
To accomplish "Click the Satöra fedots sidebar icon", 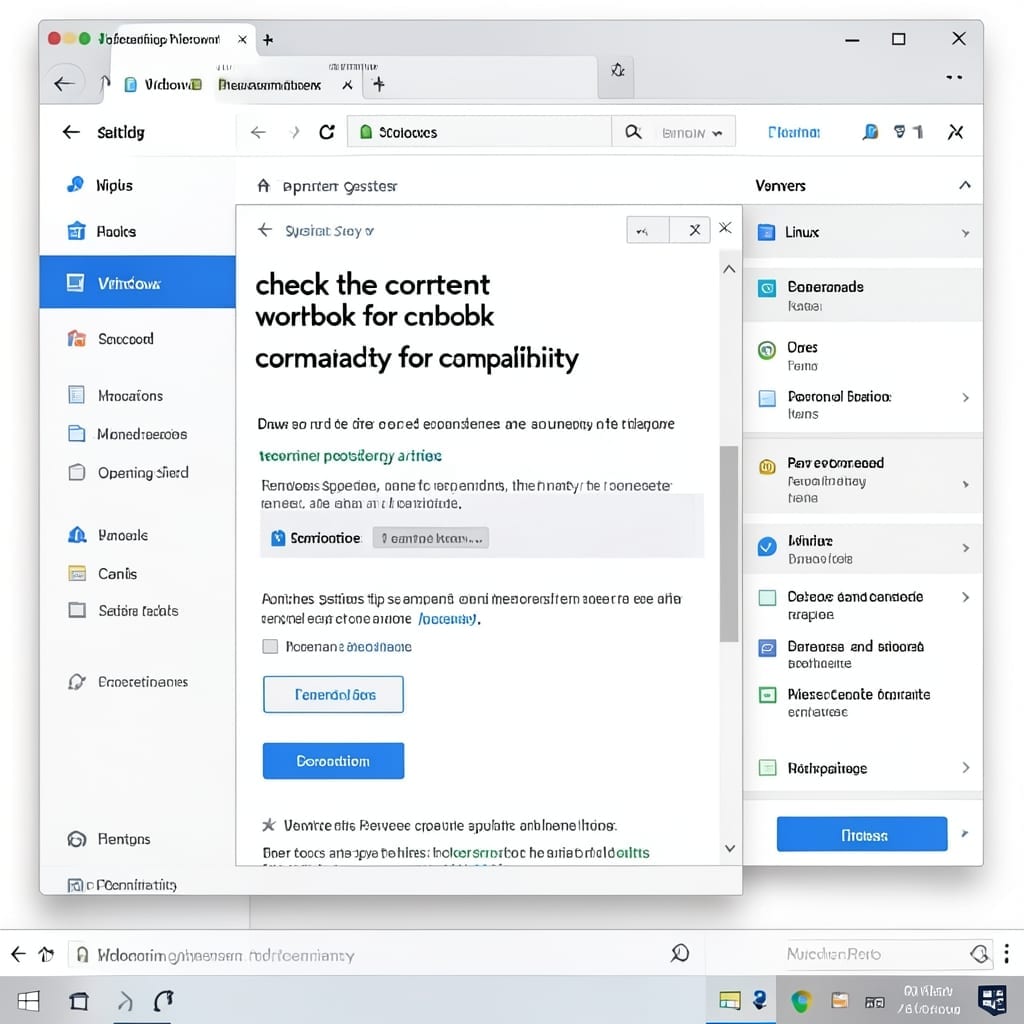I will [77, 610].
